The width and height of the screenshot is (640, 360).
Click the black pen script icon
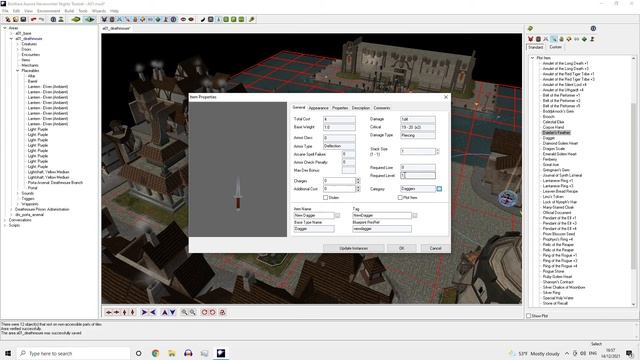(x=202, y=19)
